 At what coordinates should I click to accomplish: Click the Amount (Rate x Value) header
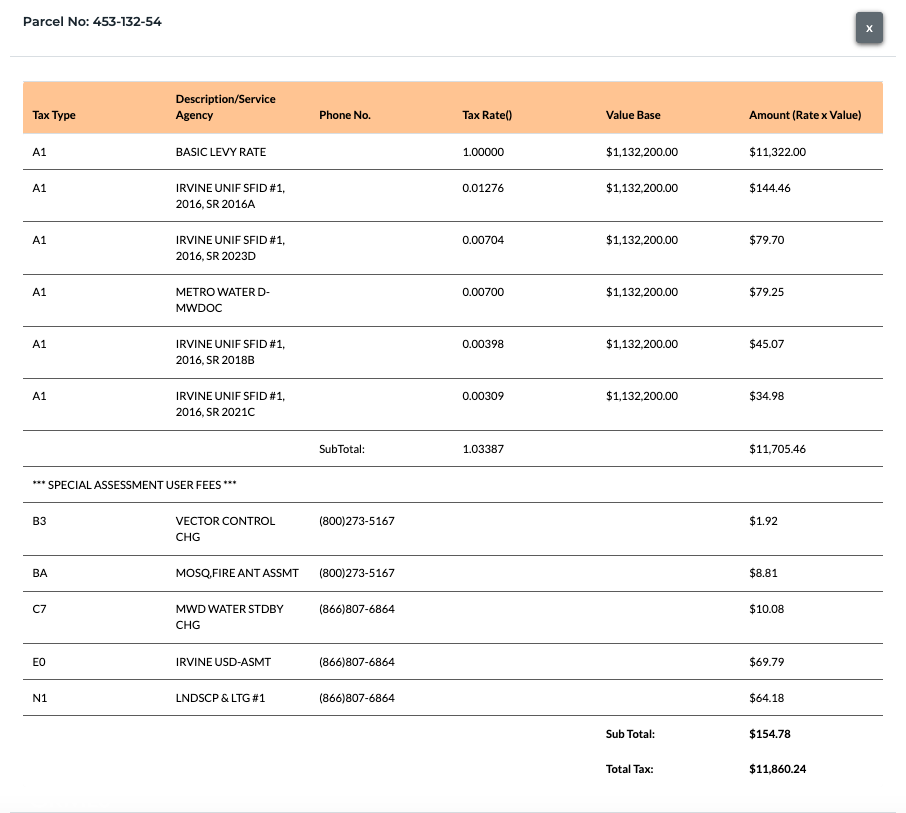coord(805,115)
